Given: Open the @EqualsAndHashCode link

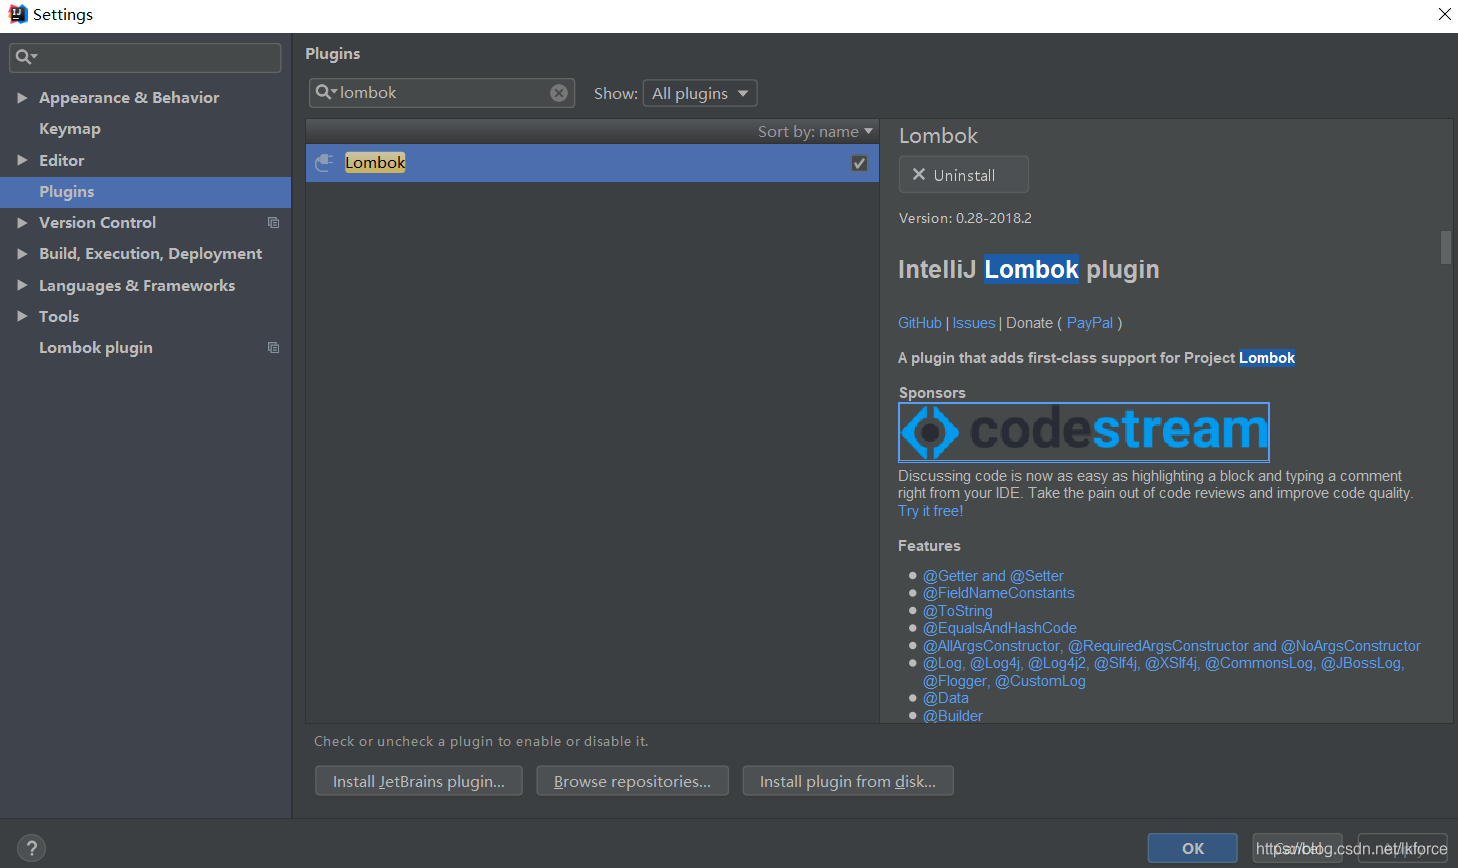Looking at the screenshot, I should click(1000, 628).
